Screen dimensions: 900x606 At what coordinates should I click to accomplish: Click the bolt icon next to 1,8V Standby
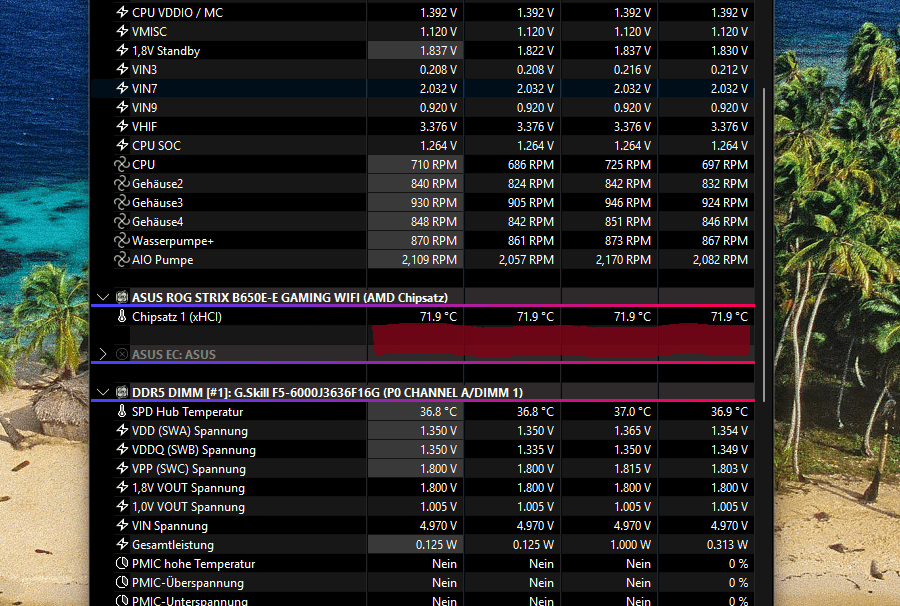pos(122,50)
